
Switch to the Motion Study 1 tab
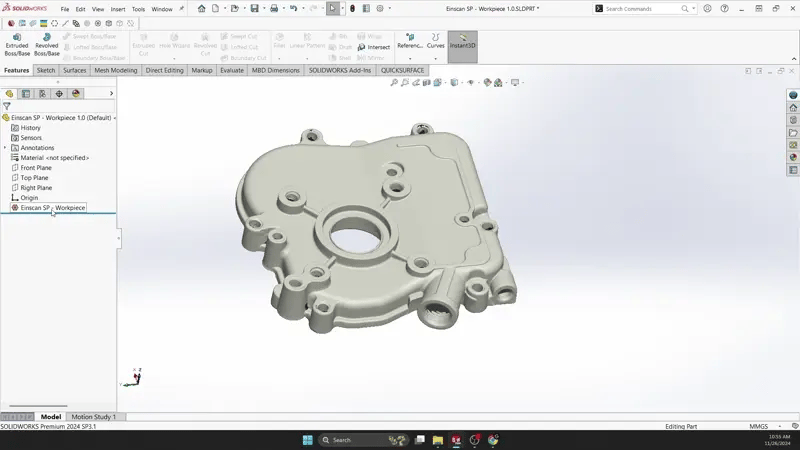pyautogui.click(x=93, y=417)
